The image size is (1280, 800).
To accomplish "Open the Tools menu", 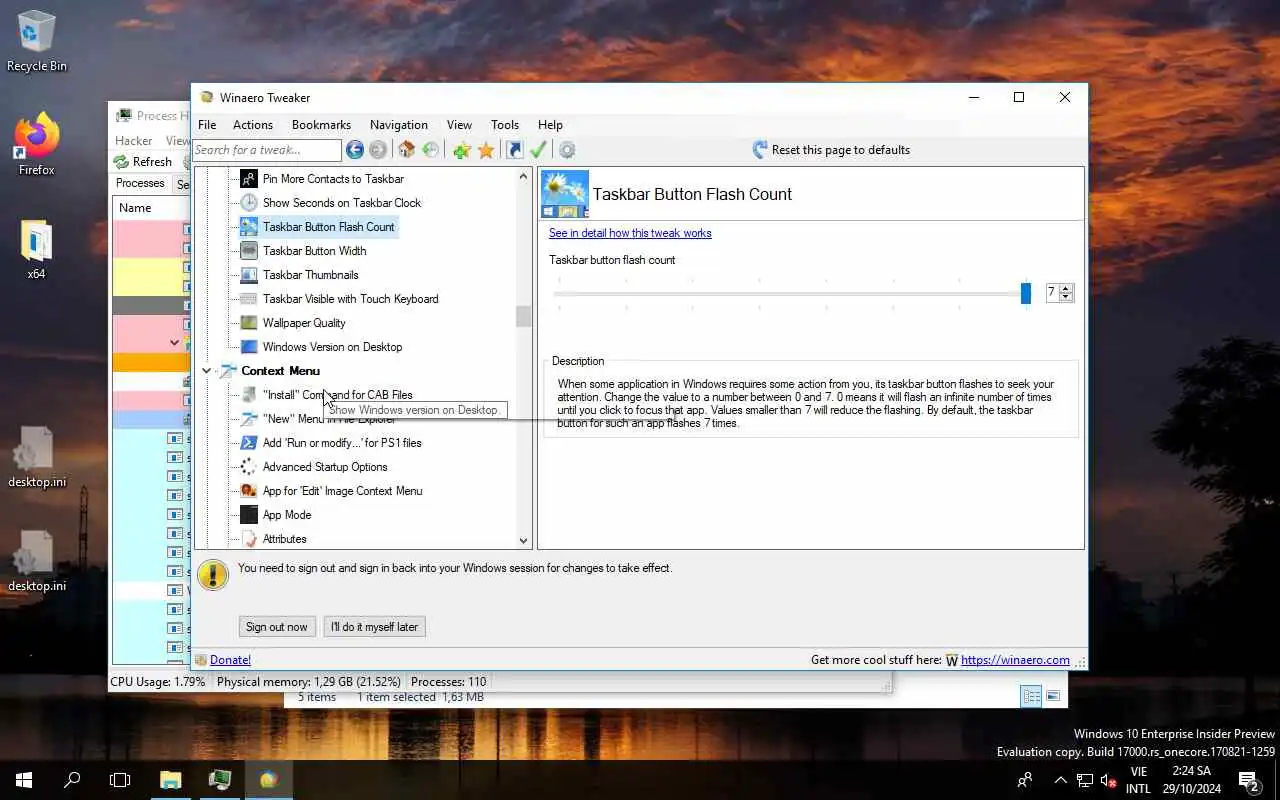I will [505, 125].
